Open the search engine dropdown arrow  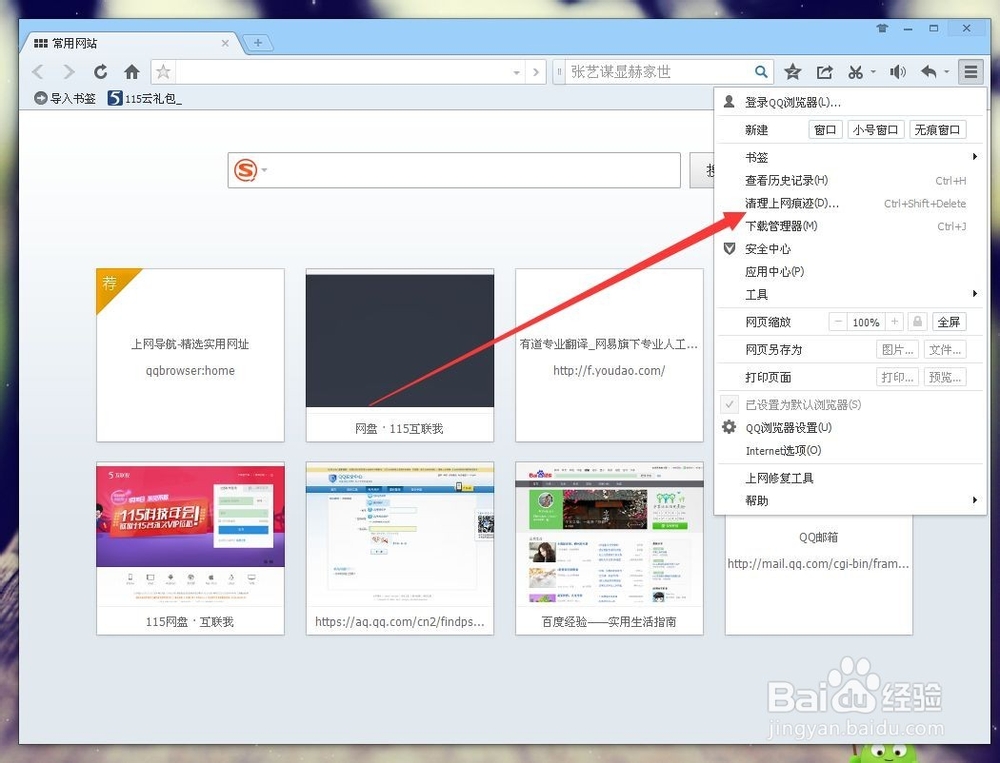[x=265, y=170]
